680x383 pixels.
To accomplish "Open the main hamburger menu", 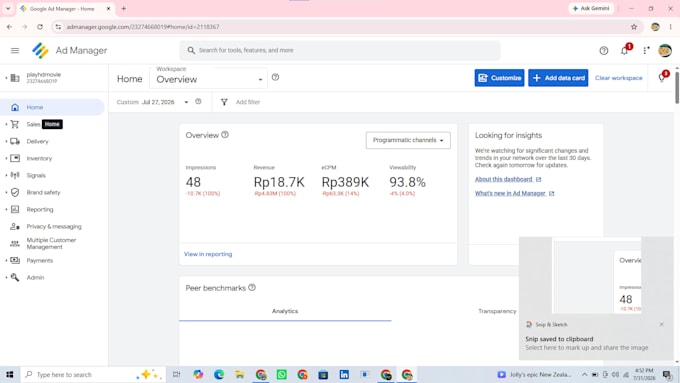I will (15, 50).
